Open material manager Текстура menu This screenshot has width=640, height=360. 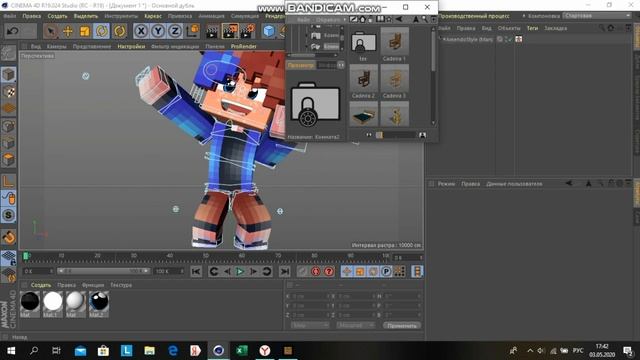pyautogui.click(x=121, y=285)
